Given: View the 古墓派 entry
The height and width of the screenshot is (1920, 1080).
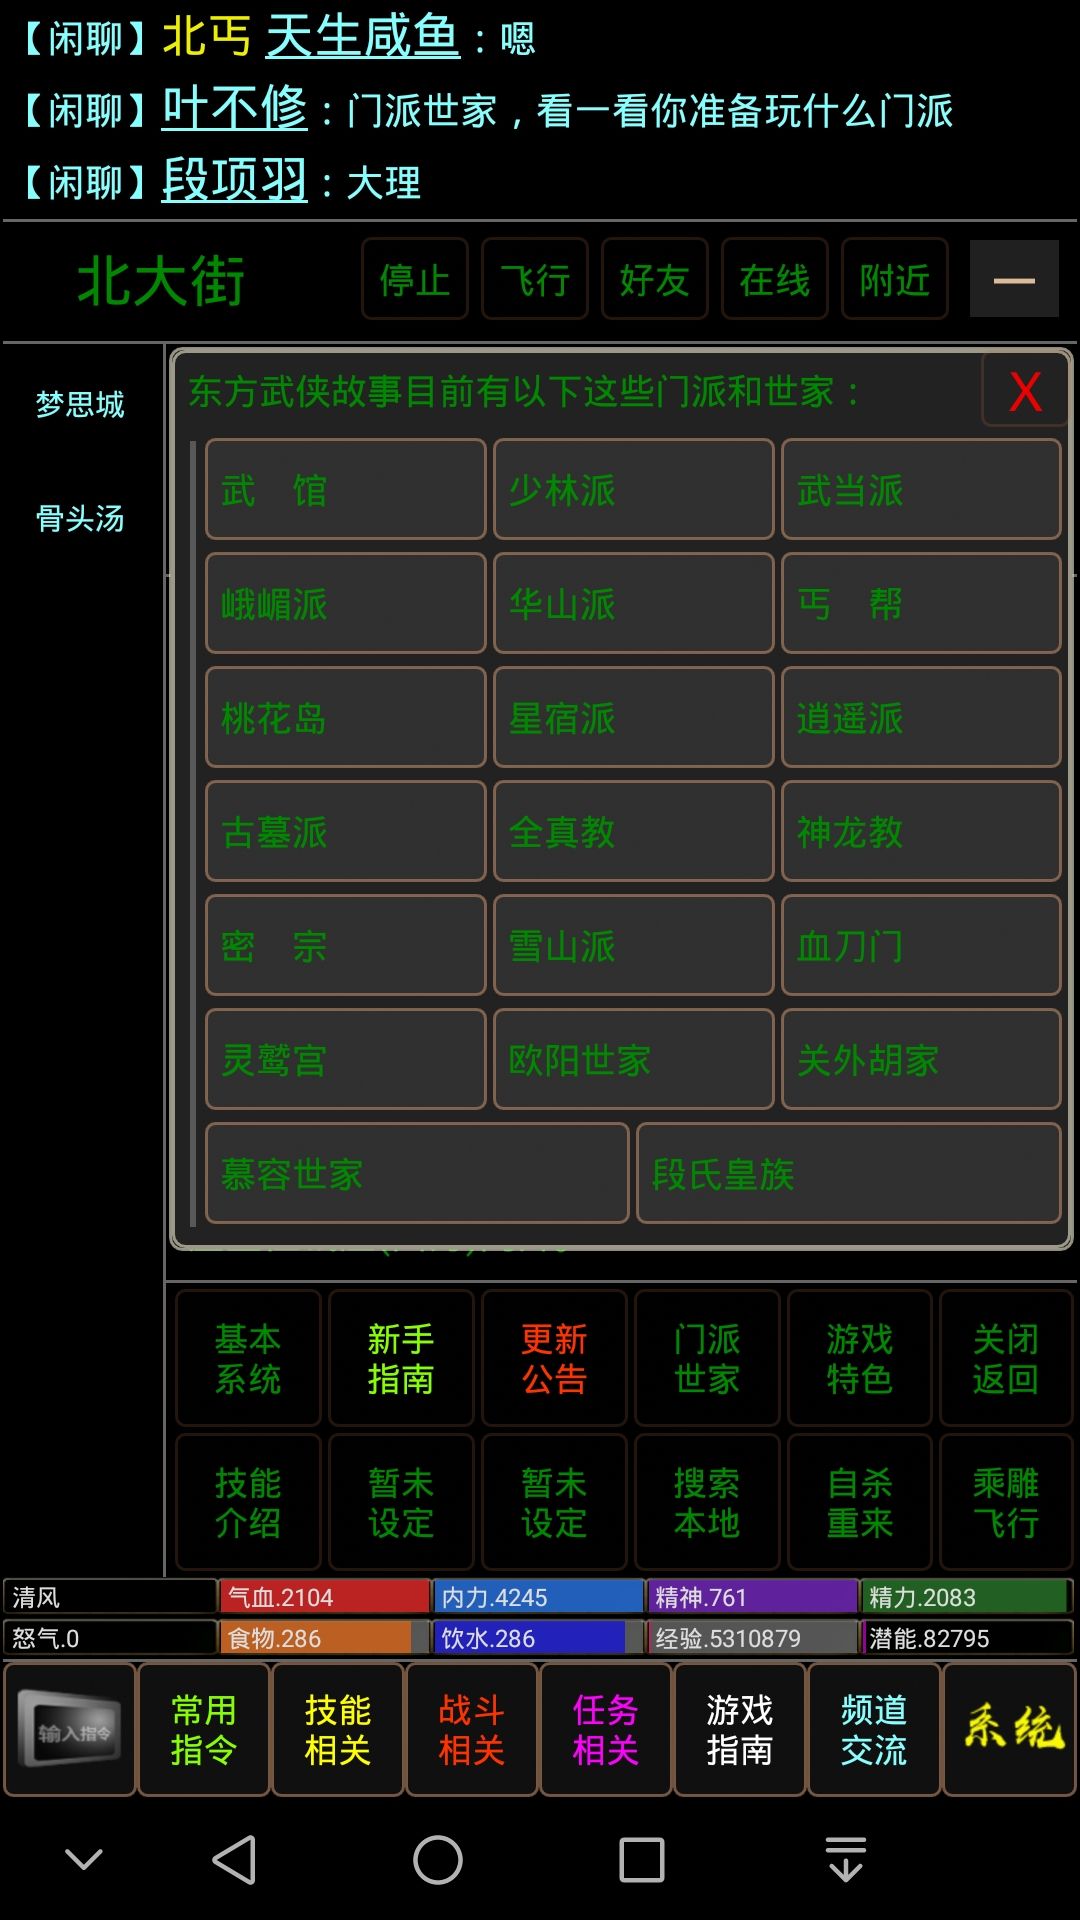Looking at the screenshot, I should [346, 832].
